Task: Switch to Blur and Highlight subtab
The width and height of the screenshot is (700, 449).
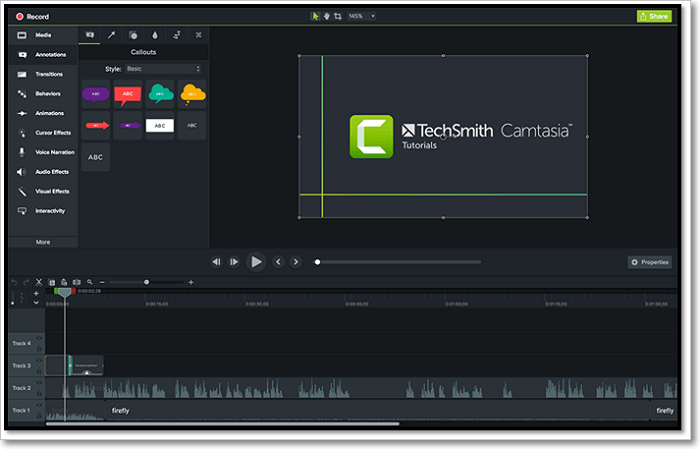Action: [155, 35]
